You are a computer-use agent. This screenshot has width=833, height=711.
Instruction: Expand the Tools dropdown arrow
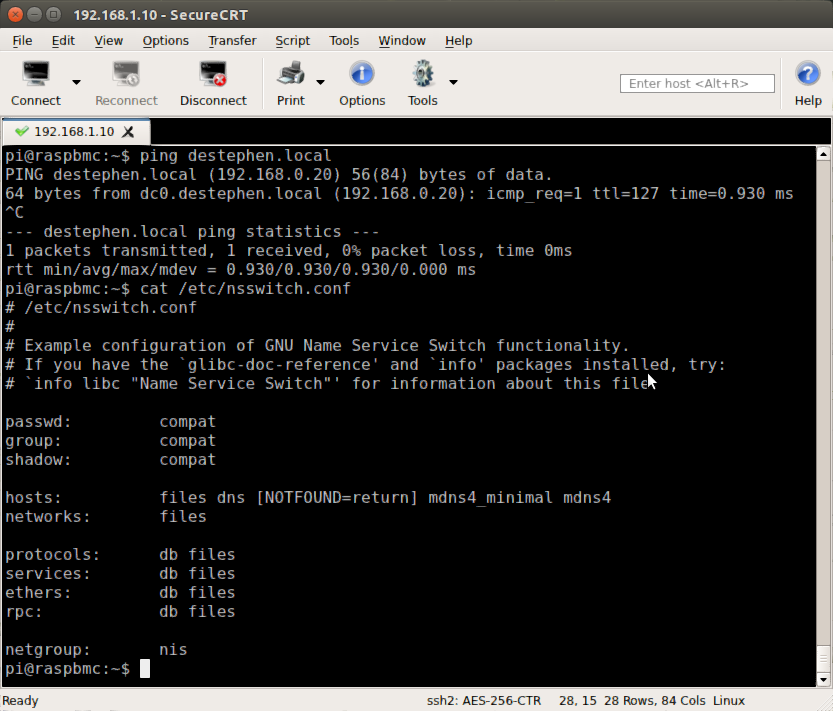tap(453, 82)
